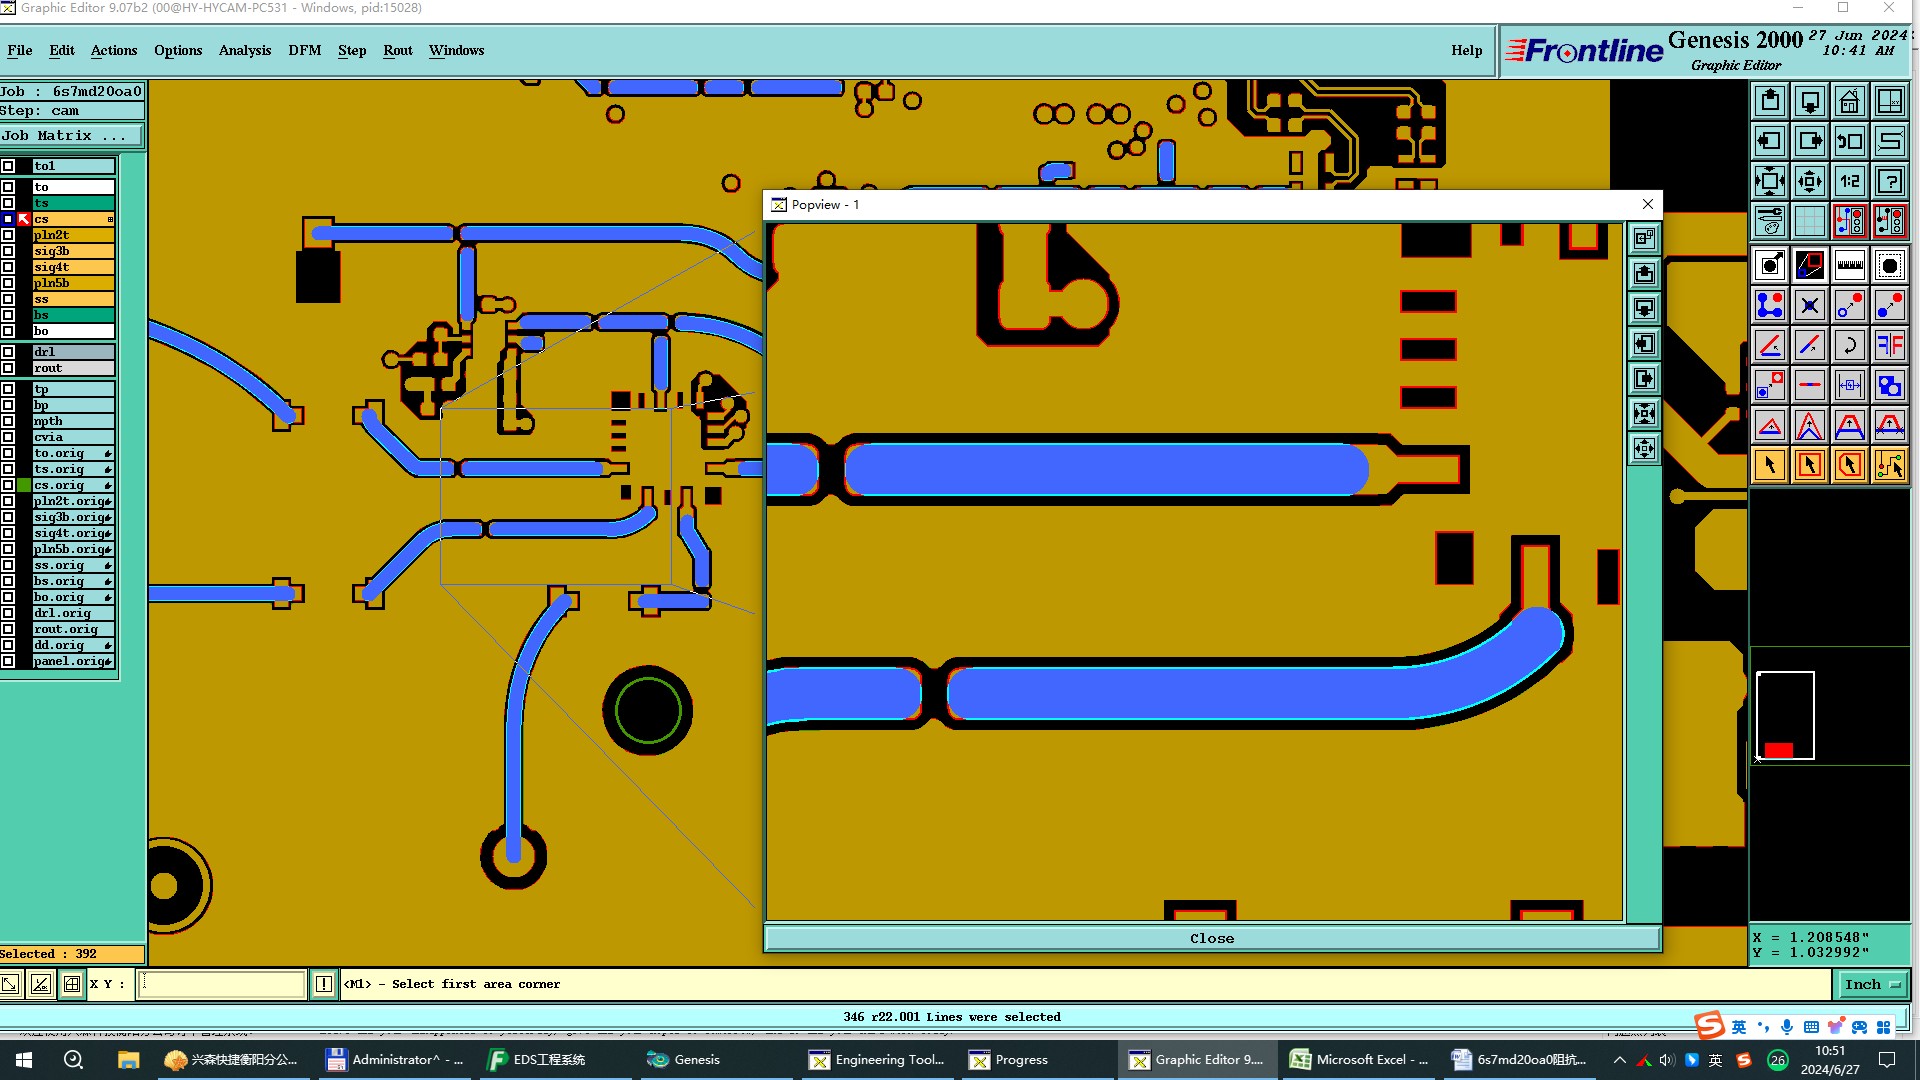The image size is (1920, 1080).
Task: Click the net selection arrow tool
Action: [x=1889, y=465]
